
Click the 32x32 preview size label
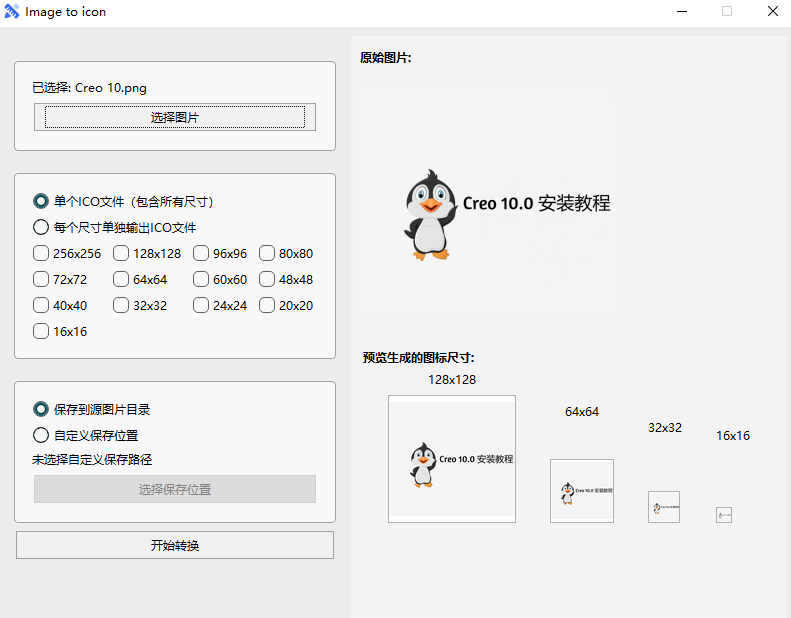pos(665,428)
